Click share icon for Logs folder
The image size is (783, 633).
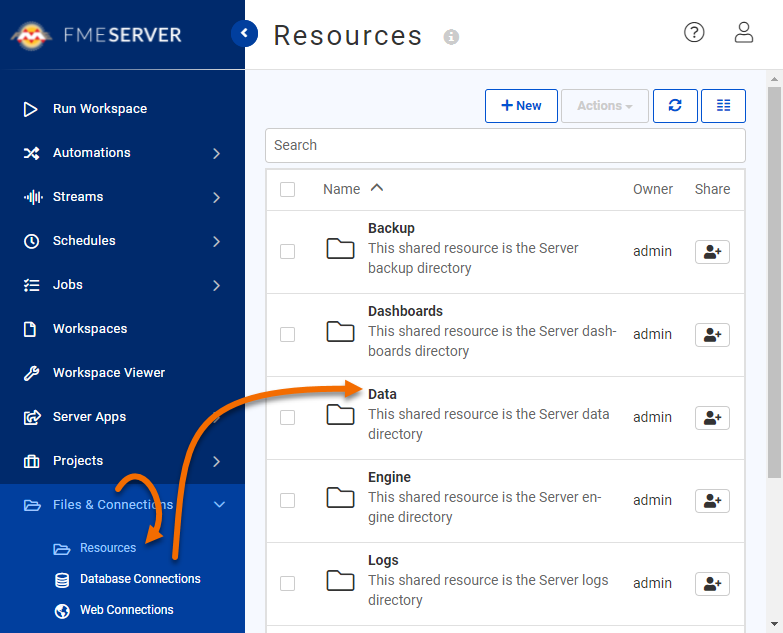(x=712, y=584)
